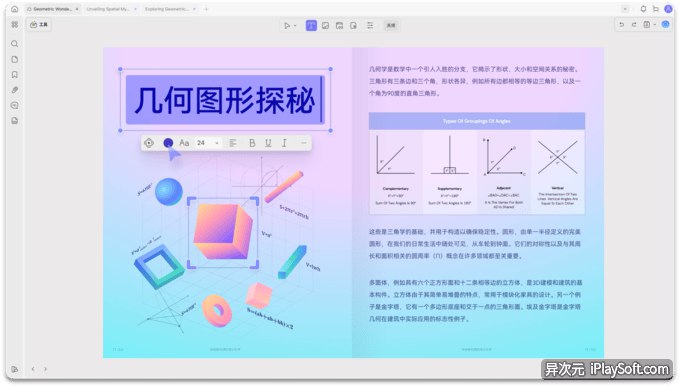Open the blue AI assistant icon

[665, 24]
